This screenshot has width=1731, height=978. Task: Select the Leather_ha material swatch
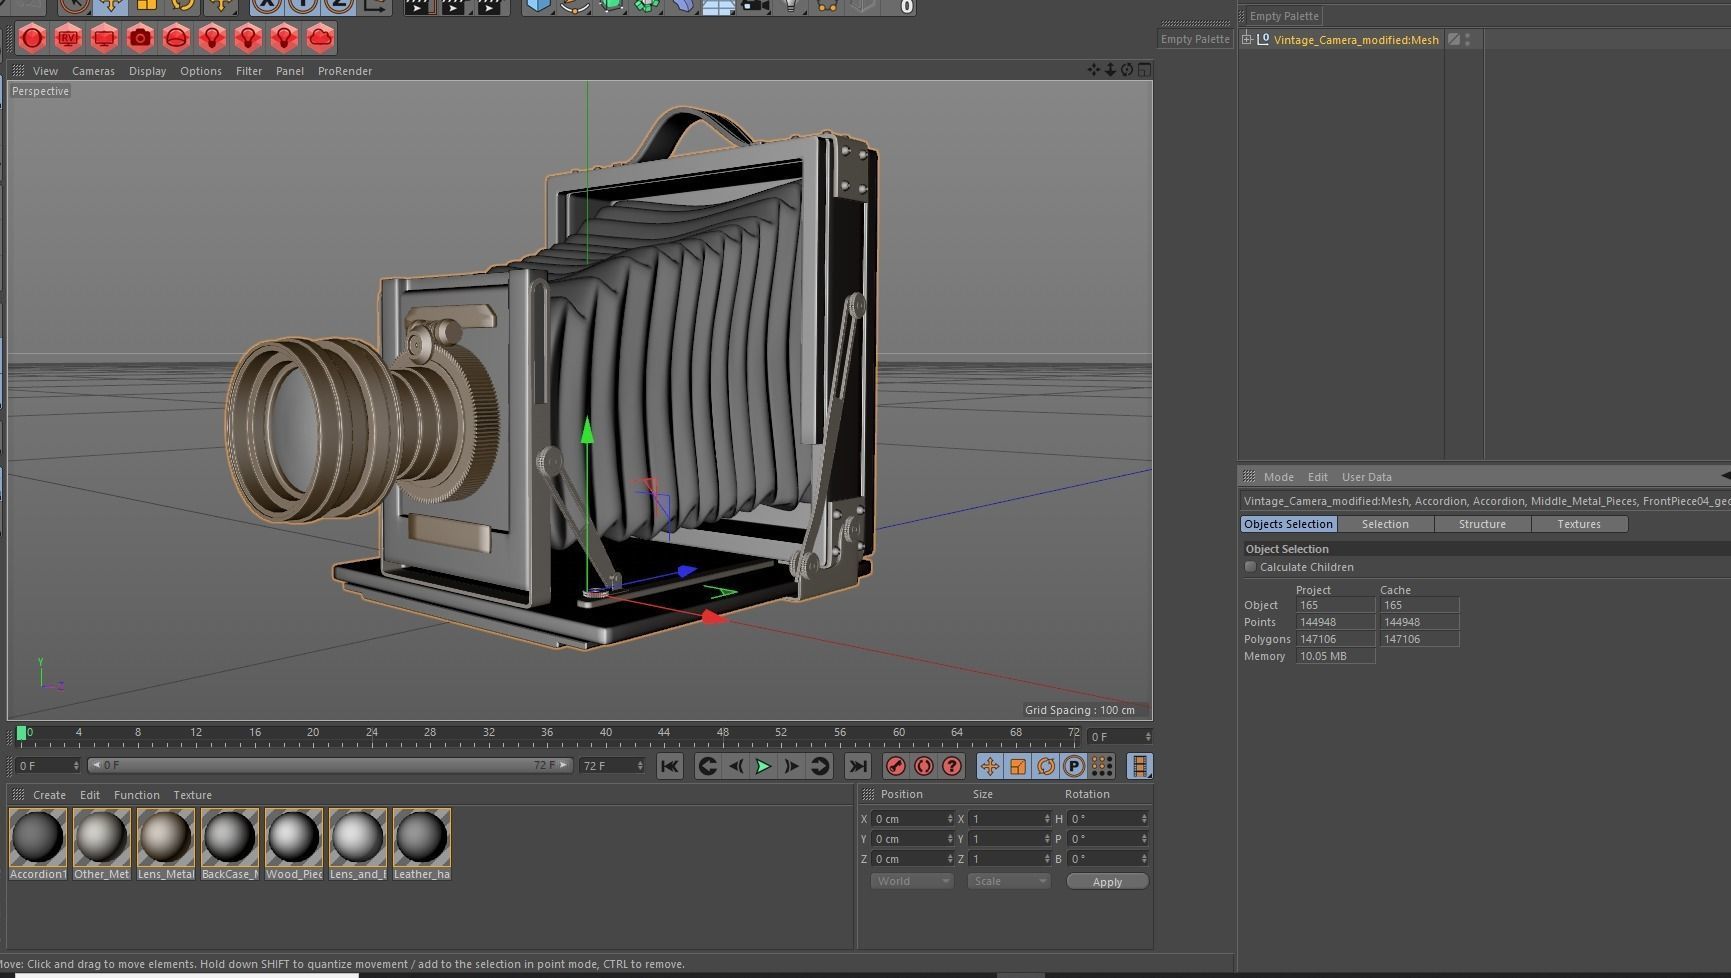pos(422,837)
